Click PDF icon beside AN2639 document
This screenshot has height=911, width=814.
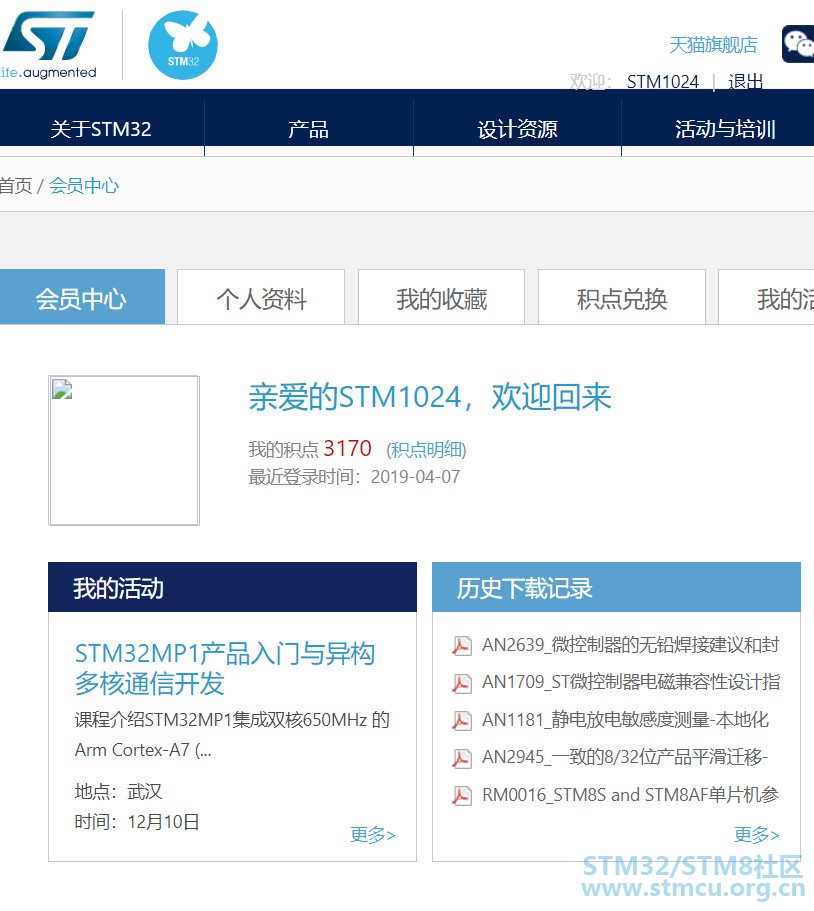(x=462, y=645)
